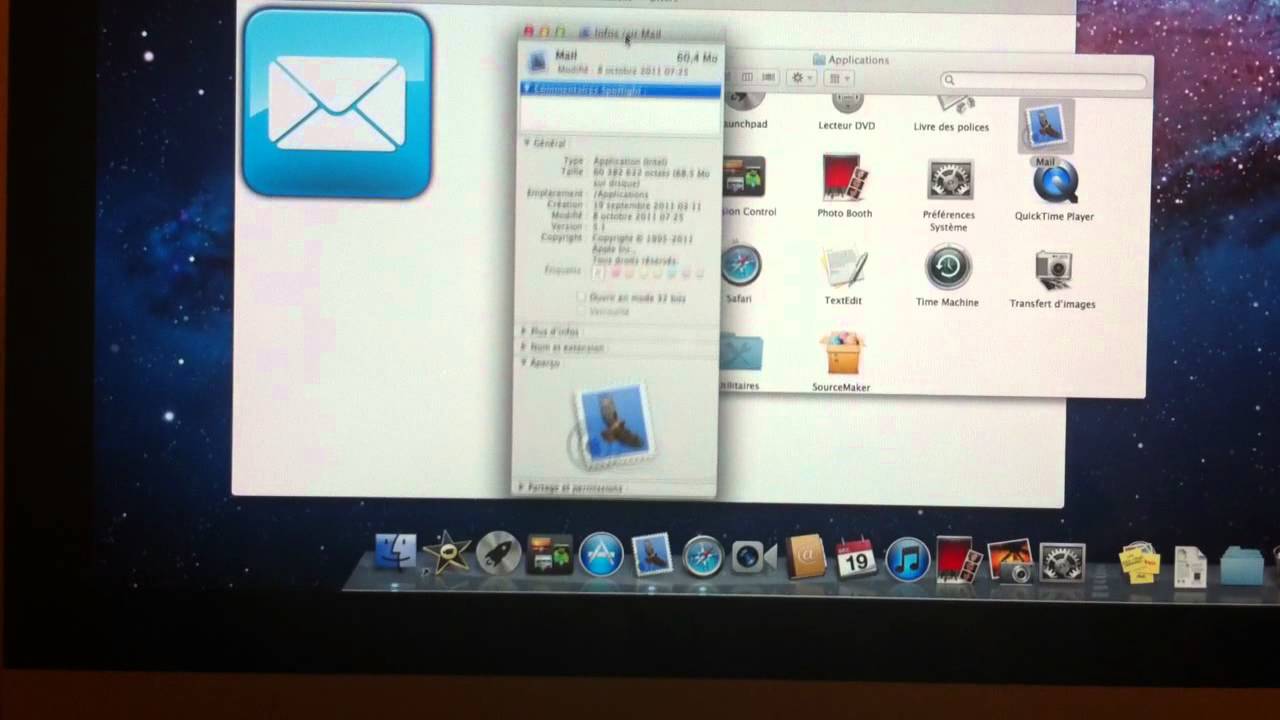Open FaceTime camera icon in Dock
1280x720 pixels.
[753, 556]
